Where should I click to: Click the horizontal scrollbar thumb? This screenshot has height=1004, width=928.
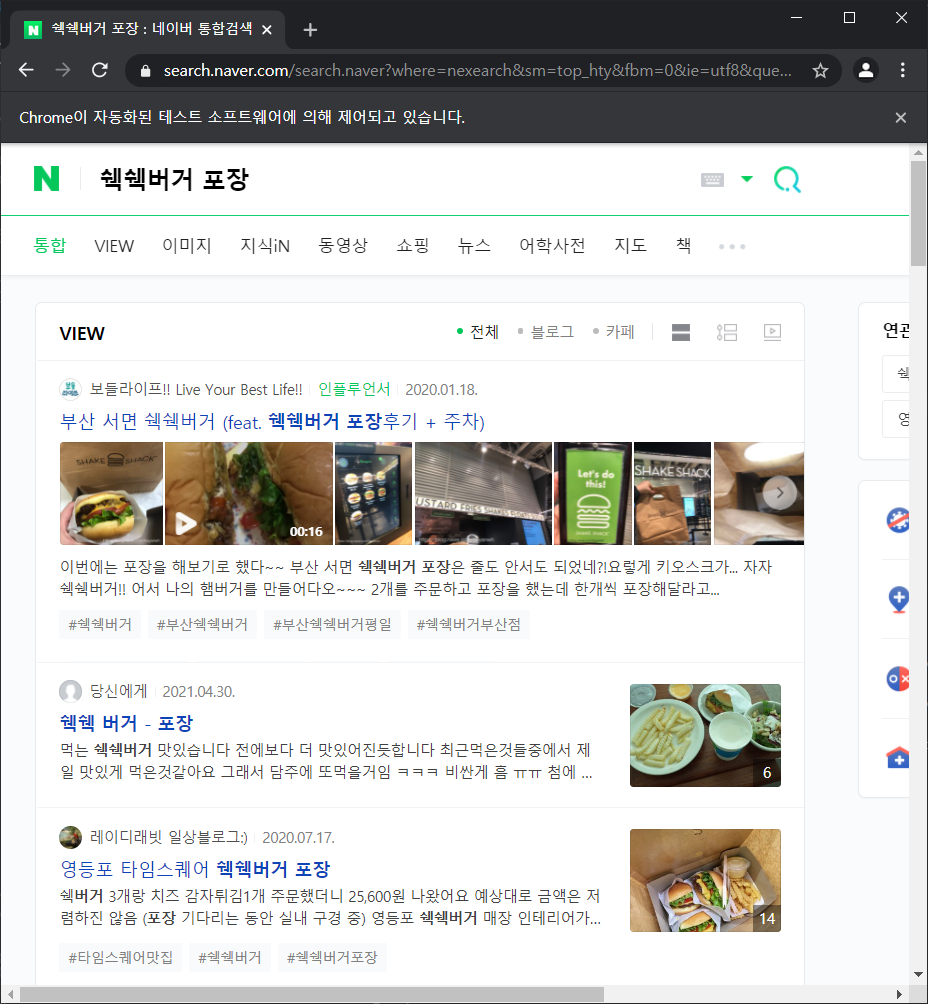tap(311, 994)
